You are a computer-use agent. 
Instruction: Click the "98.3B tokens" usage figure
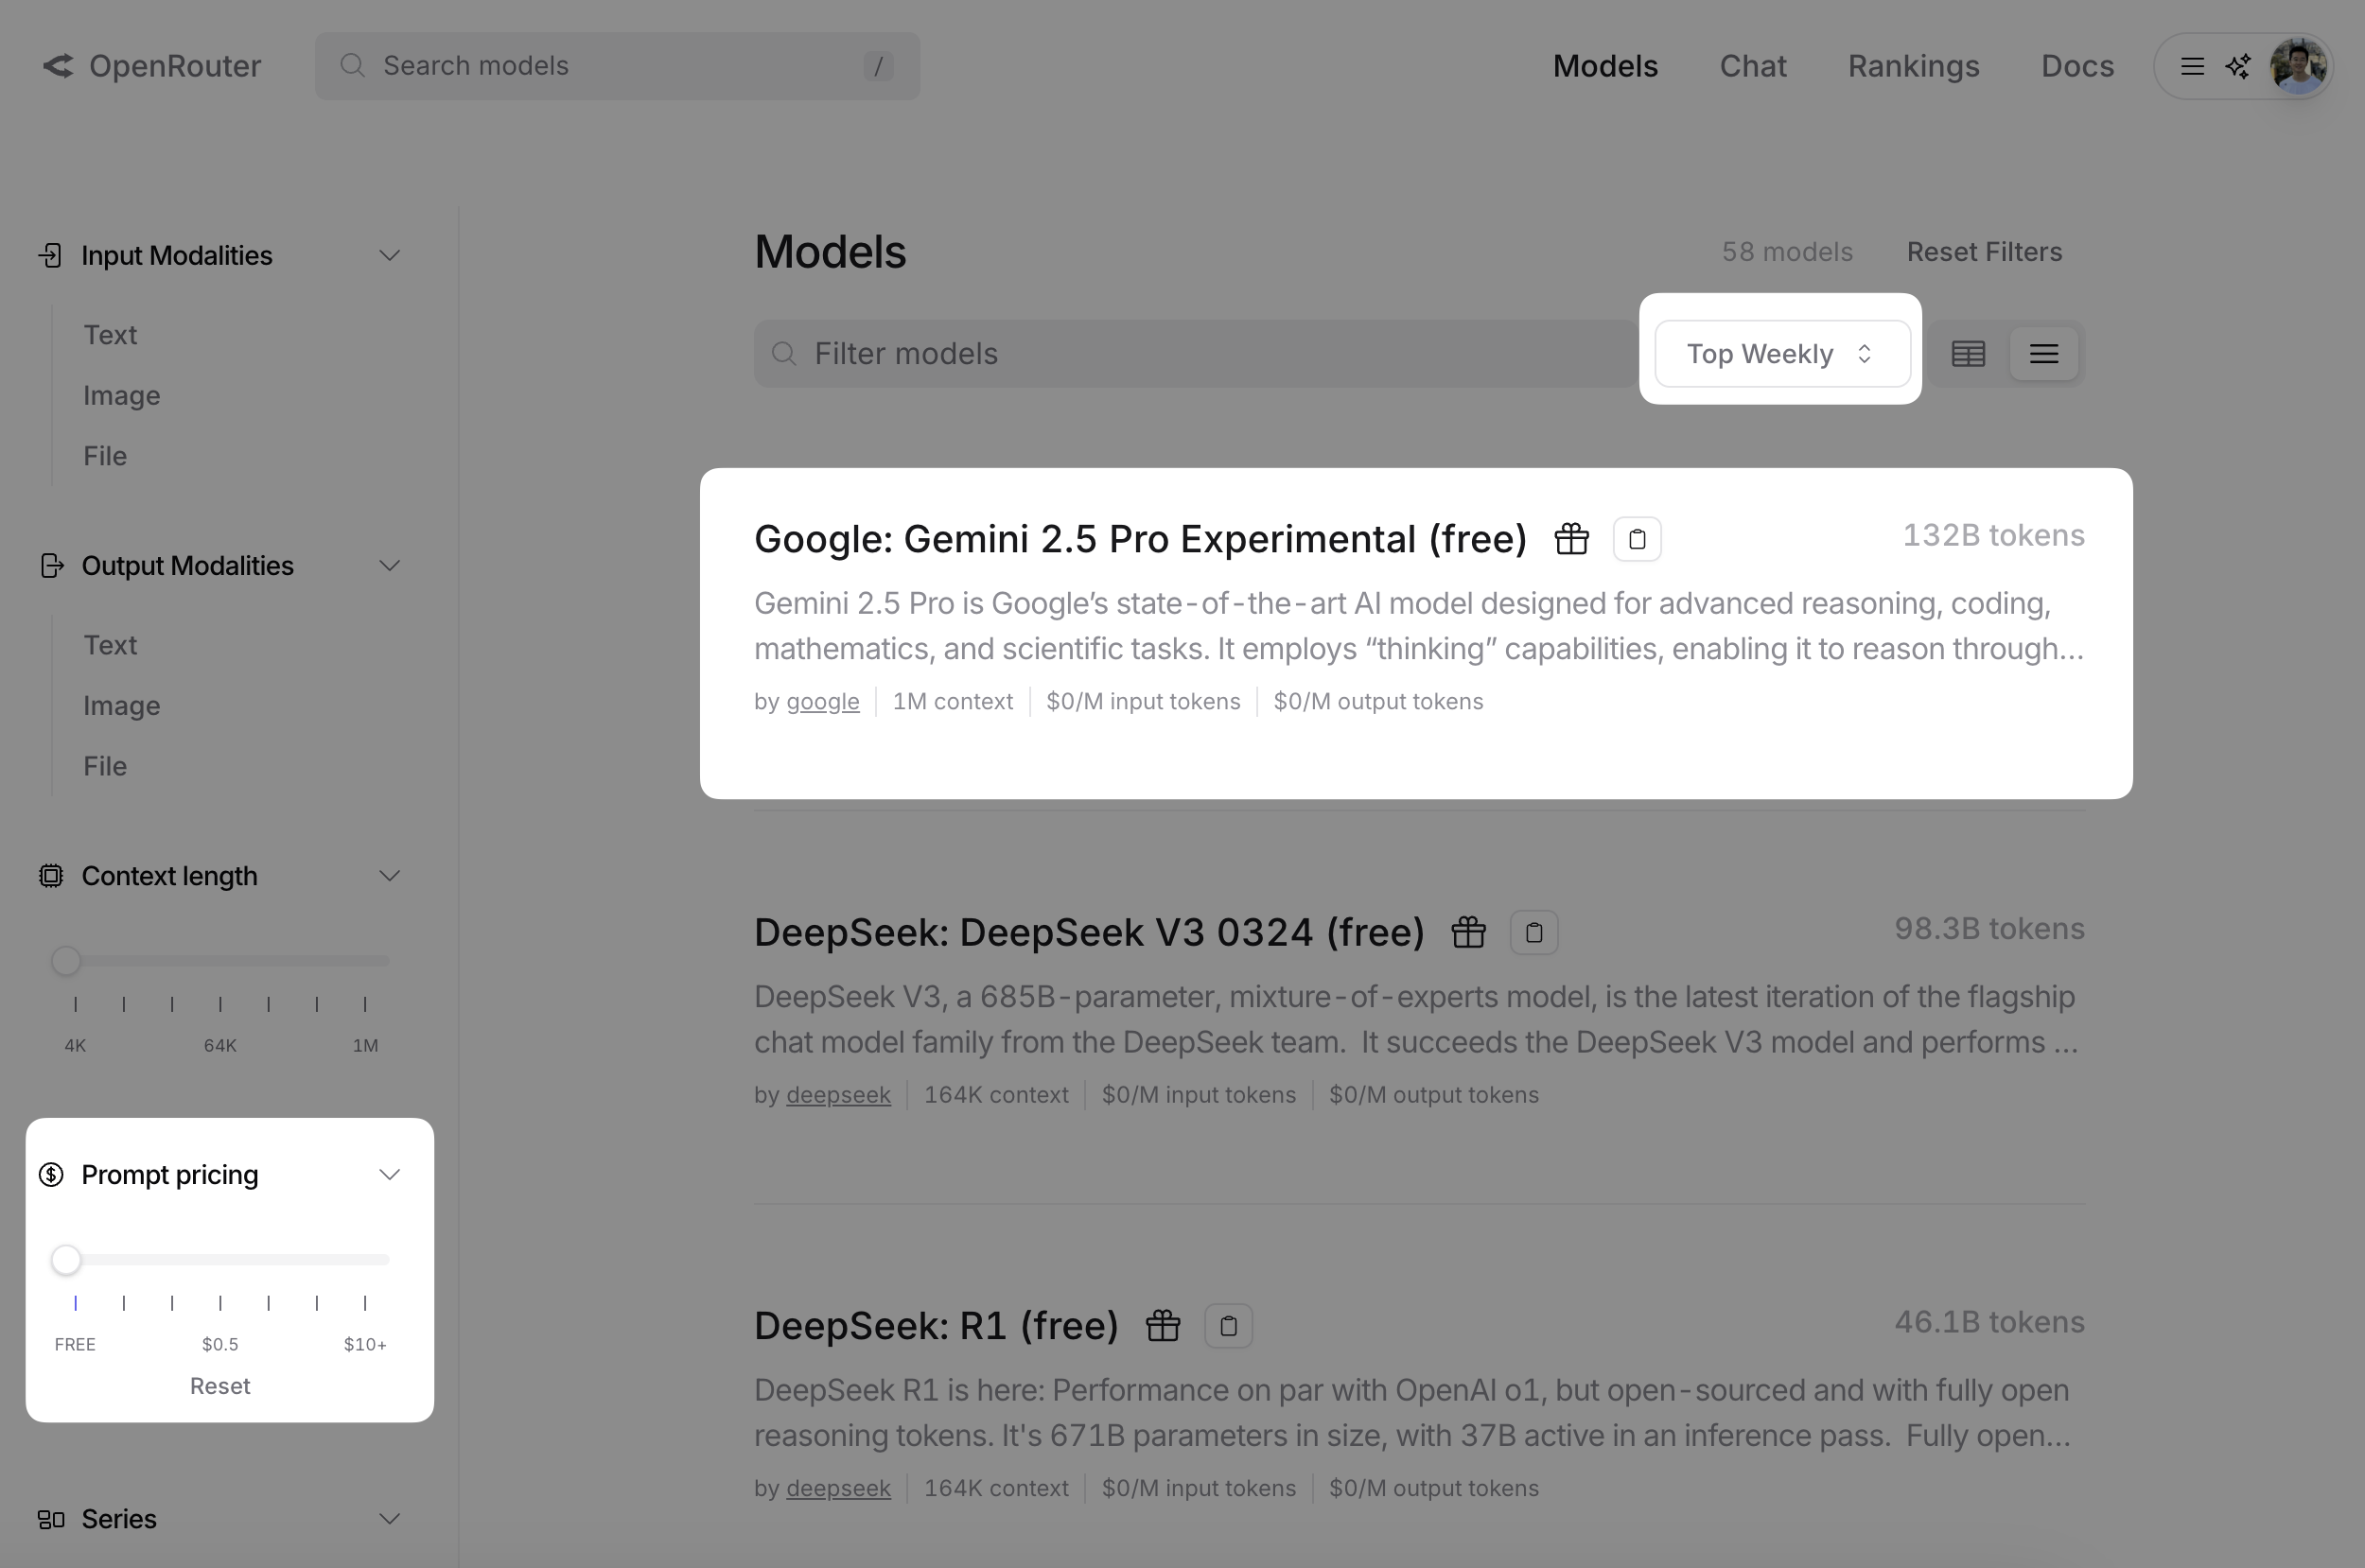pyautogui.click(x=1989, y=929)
